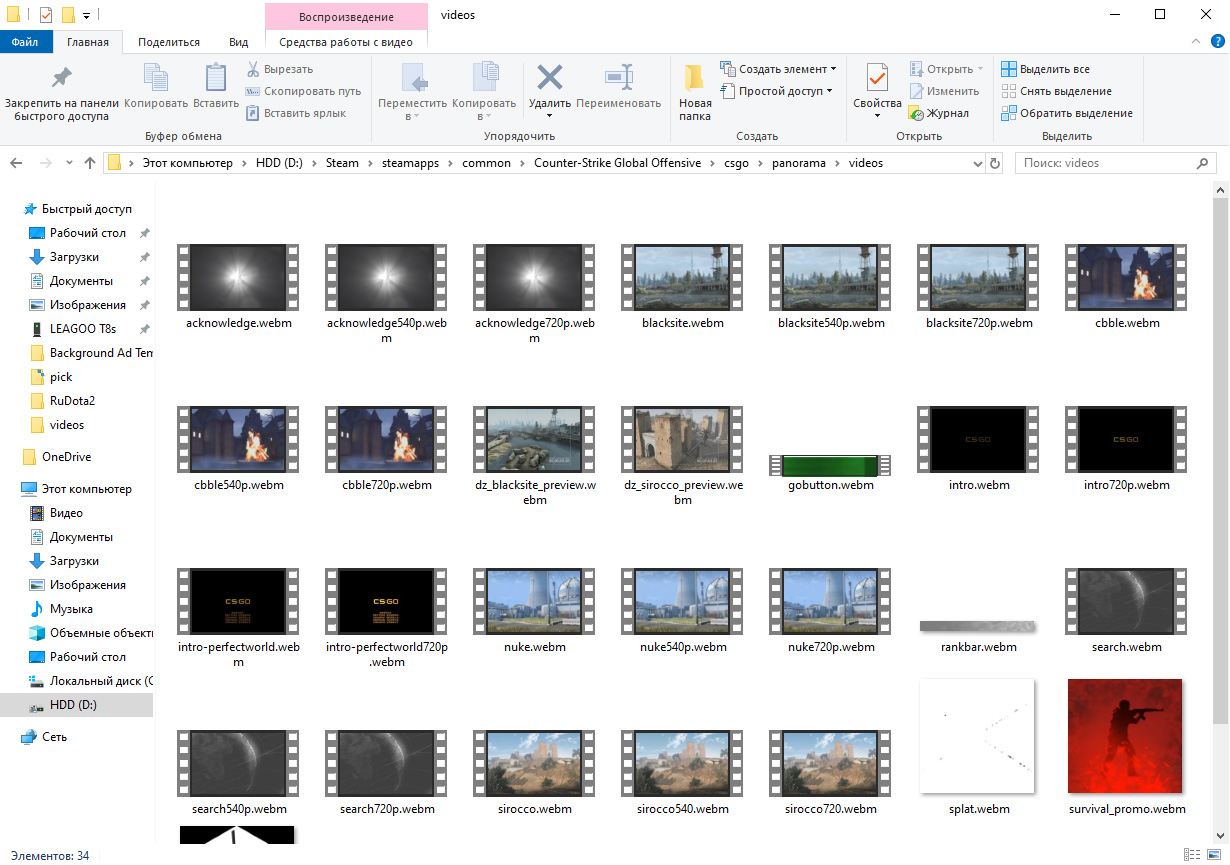Click the Delete (Удалить) ribbon icon
Screen dimensions: 1230x865
[549, 78]
